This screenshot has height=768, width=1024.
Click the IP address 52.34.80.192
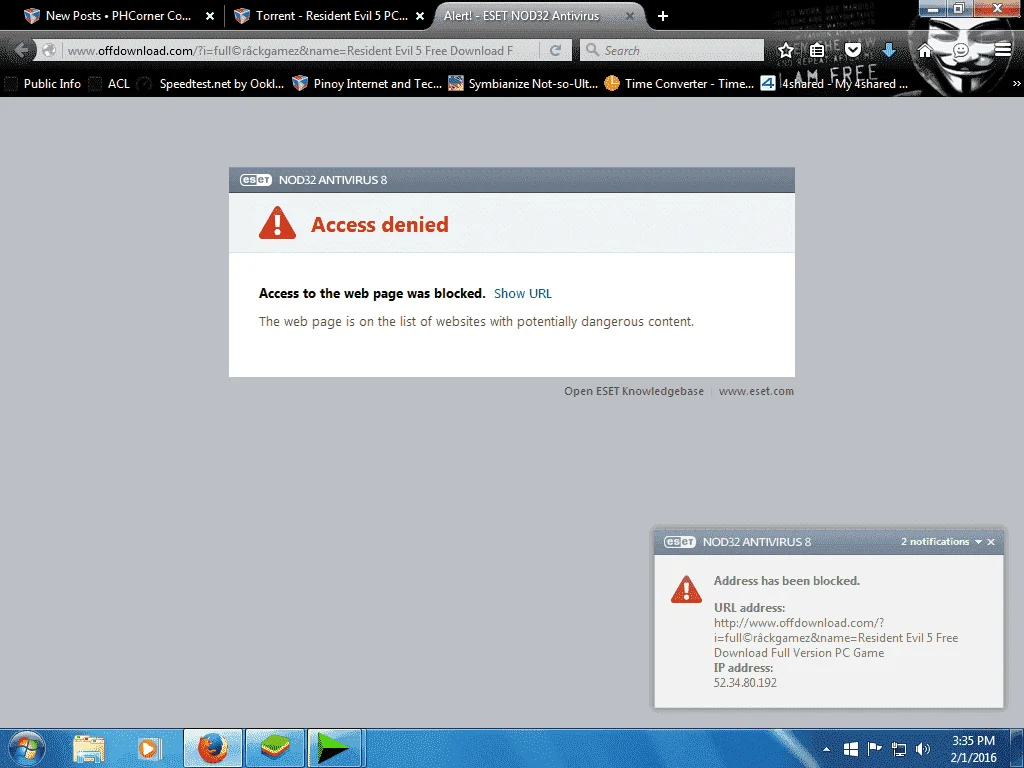point(745,682)
